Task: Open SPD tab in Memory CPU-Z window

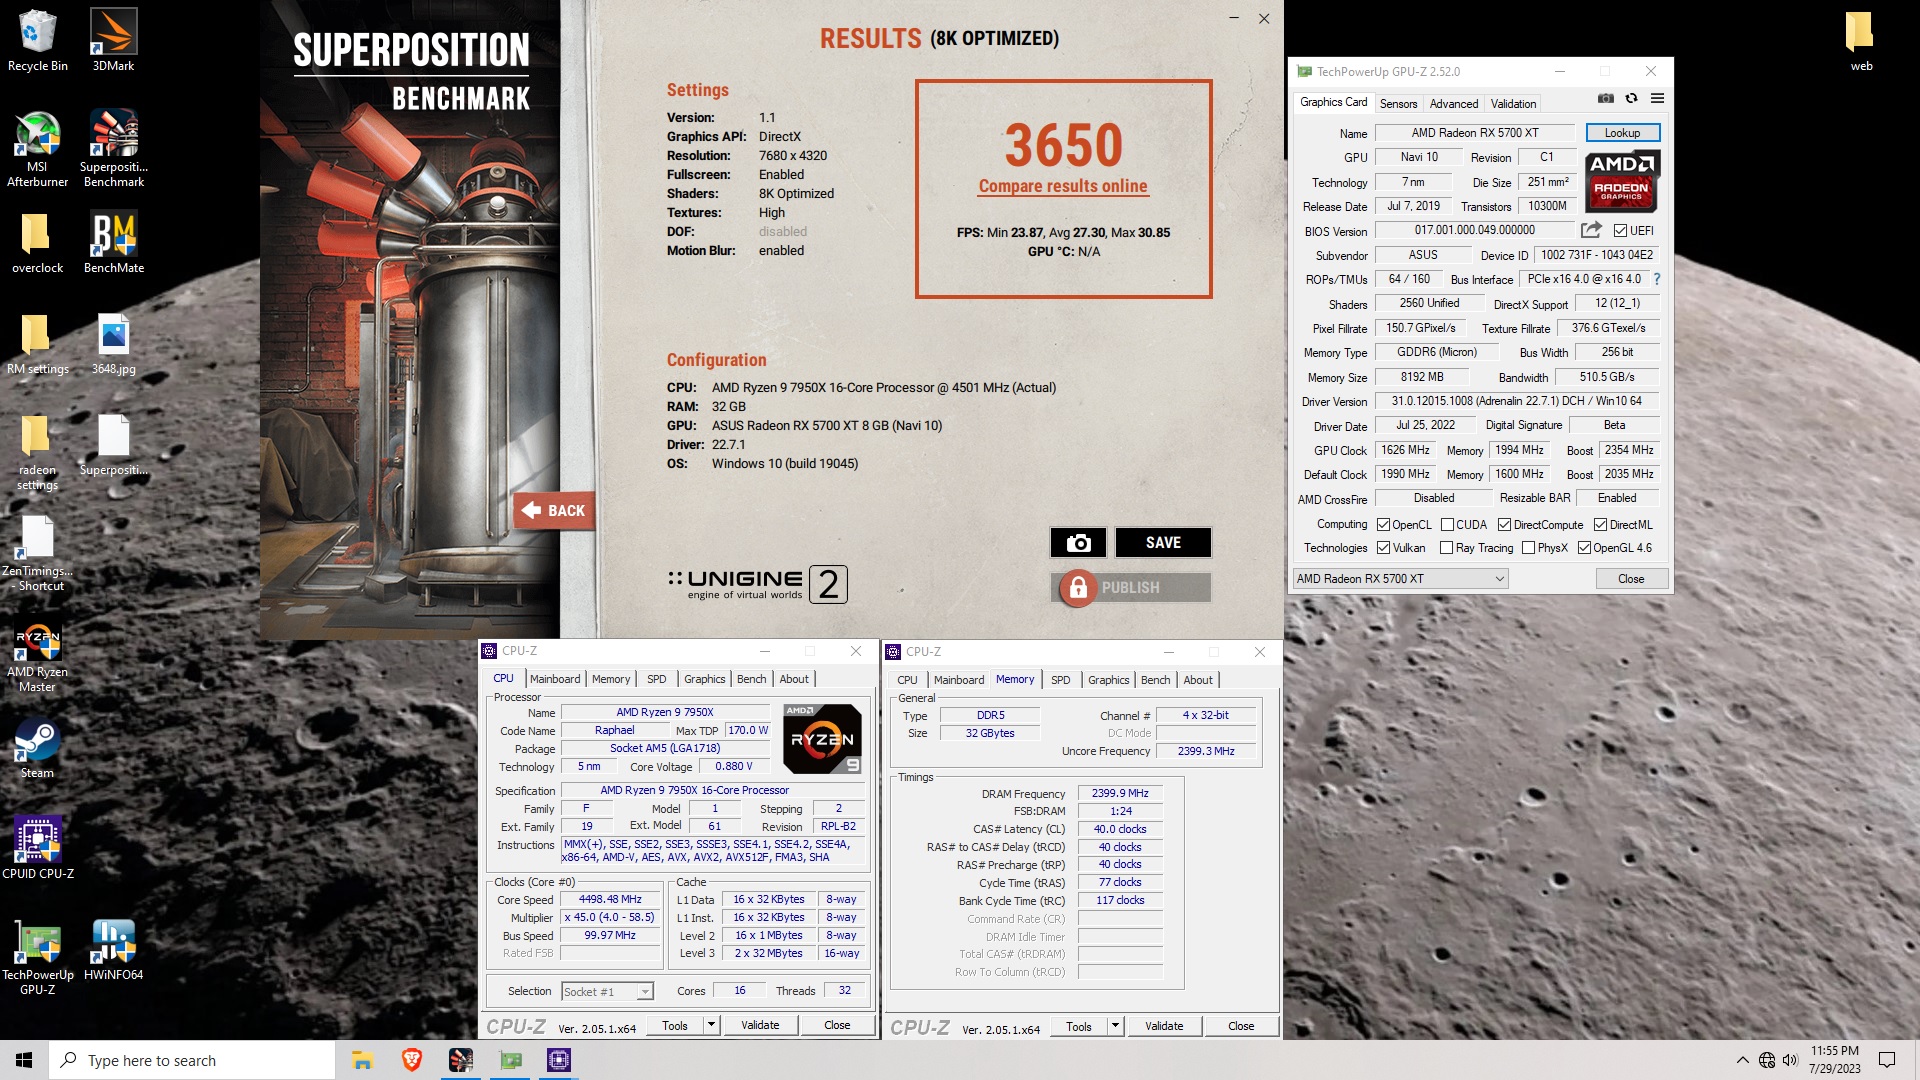Action: pyautogui.click(x=1060, y=680)
